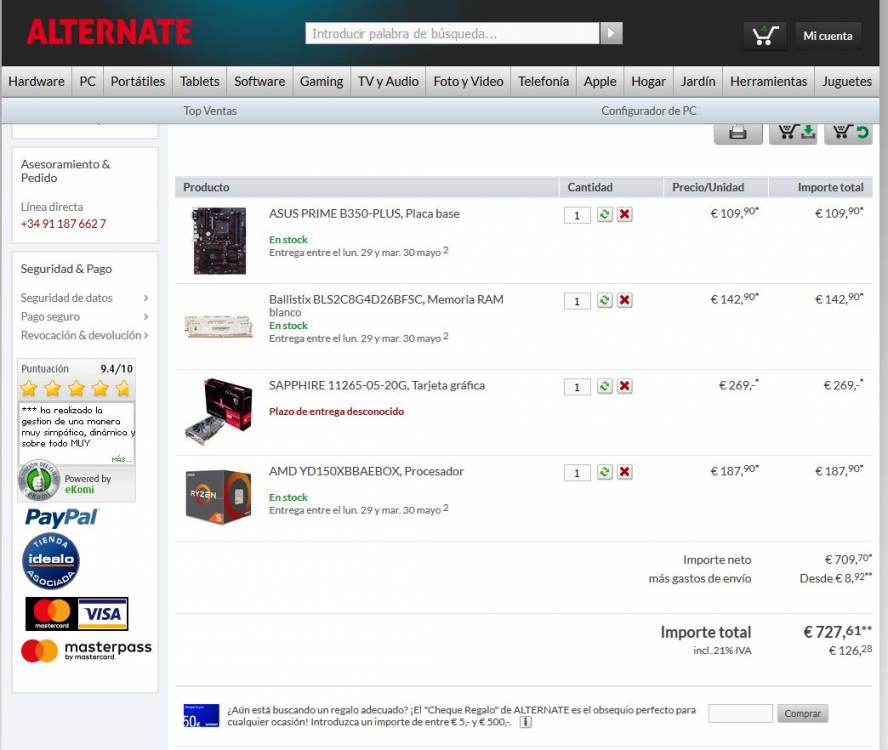Click the print cart icon
This screenshot has height=750, width=888.
click(x=737, y=133)
